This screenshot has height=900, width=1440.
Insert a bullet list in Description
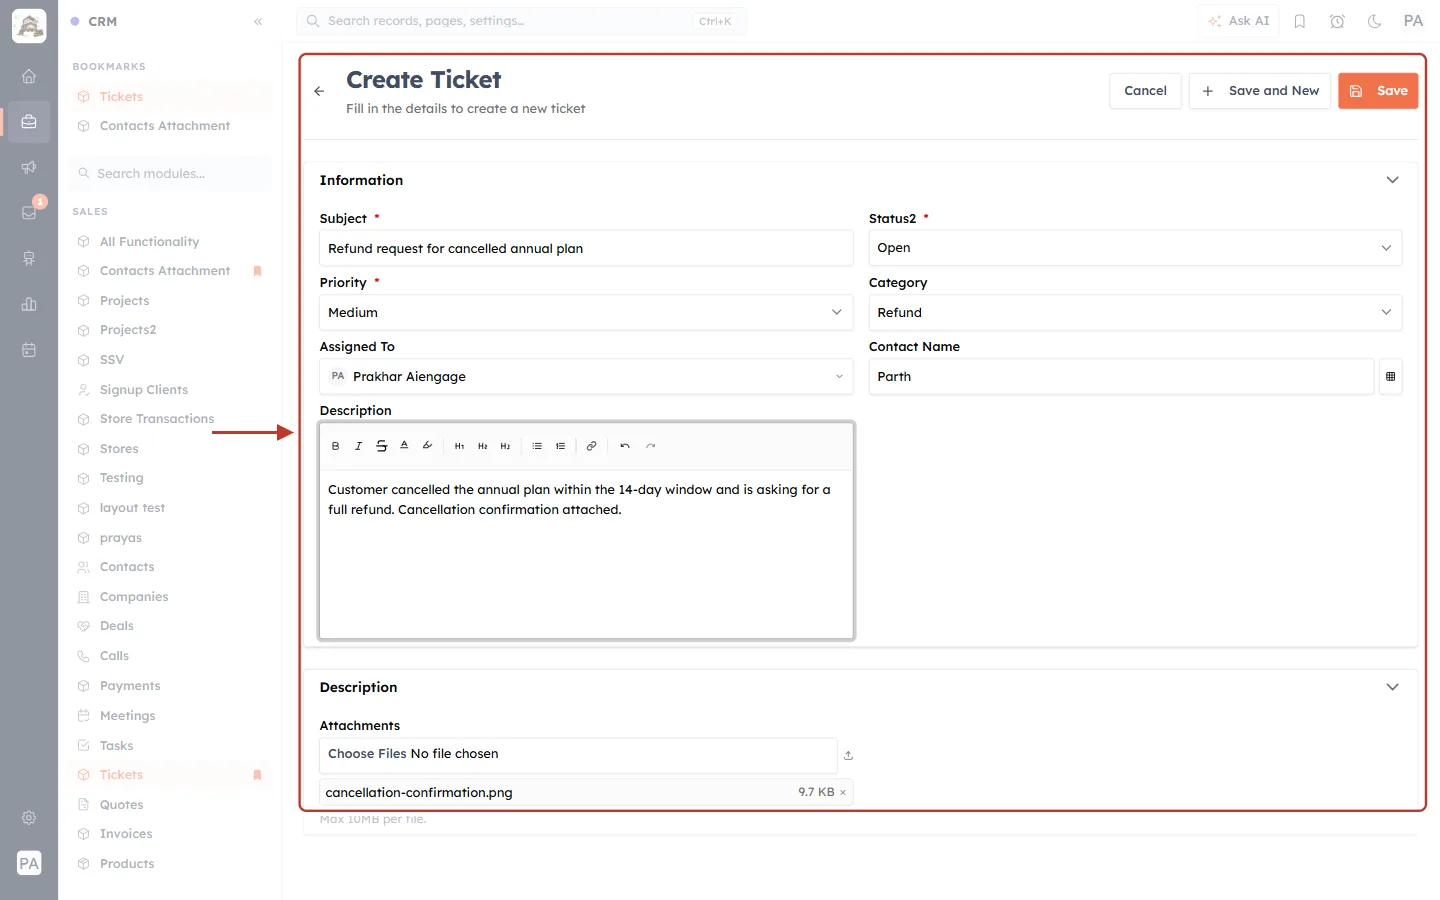click(x=537, y=446)
